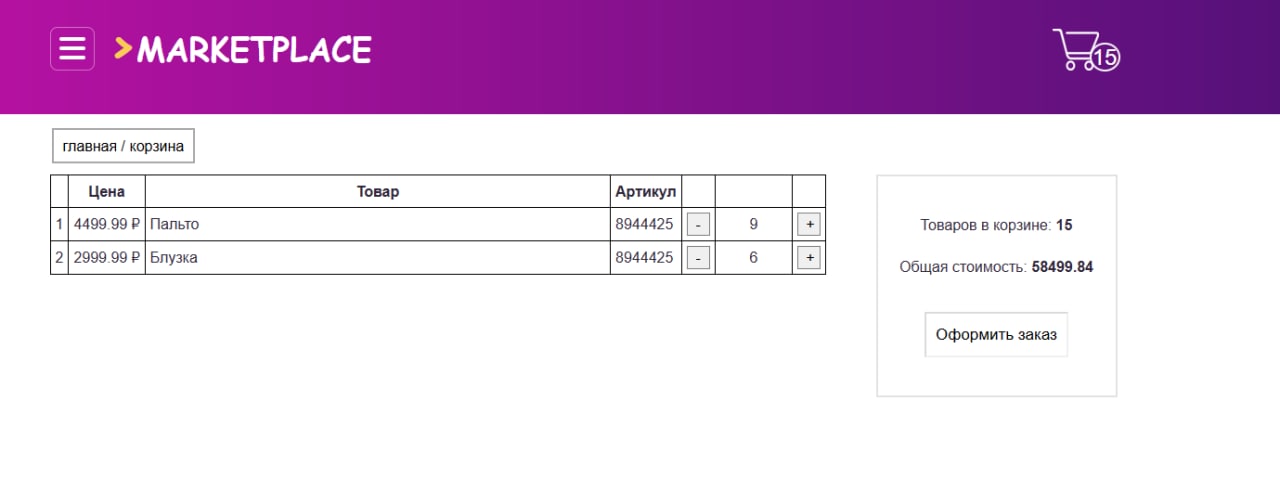Open the hamburger menu
Viewport: 1280px width, 504px height.
(x=72, y=49)
